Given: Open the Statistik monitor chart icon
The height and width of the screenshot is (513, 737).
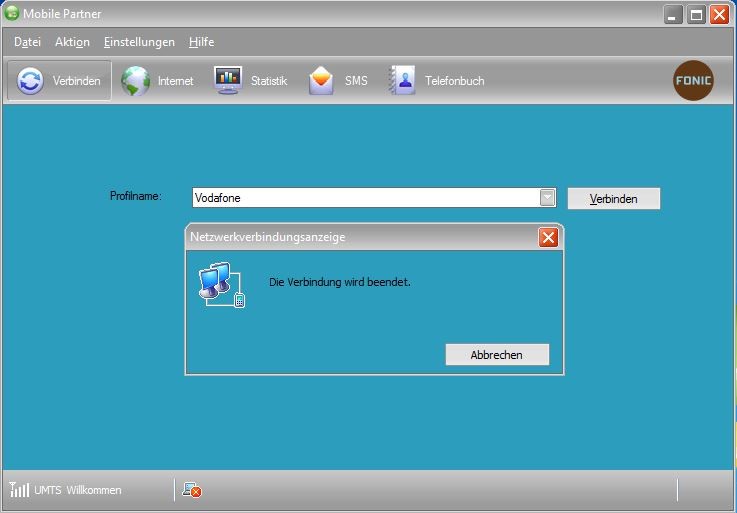Looking at the screenshot, I should pyautogui.click(x=228, y=80).
